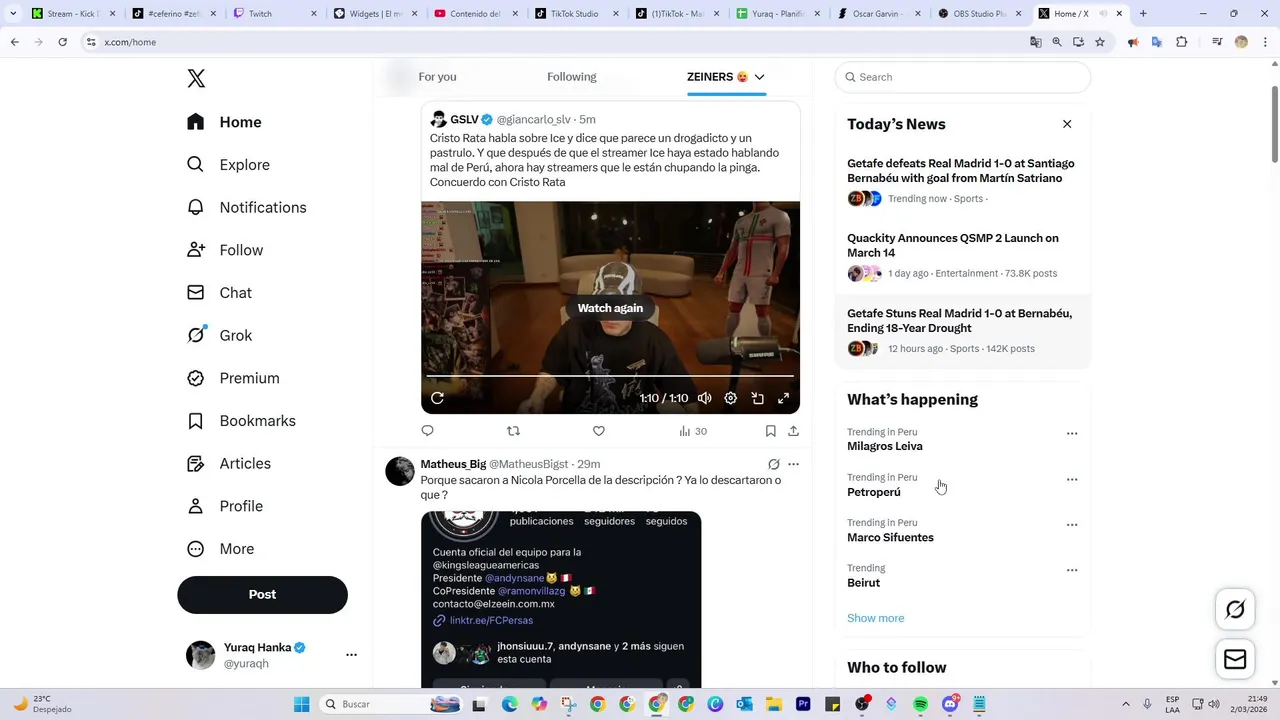Open Grok explain icon on Matheus_Big post
Image resolution: width=1280 pixels, height=720 pixels.
pyautogui.click(x=773, y=464)
